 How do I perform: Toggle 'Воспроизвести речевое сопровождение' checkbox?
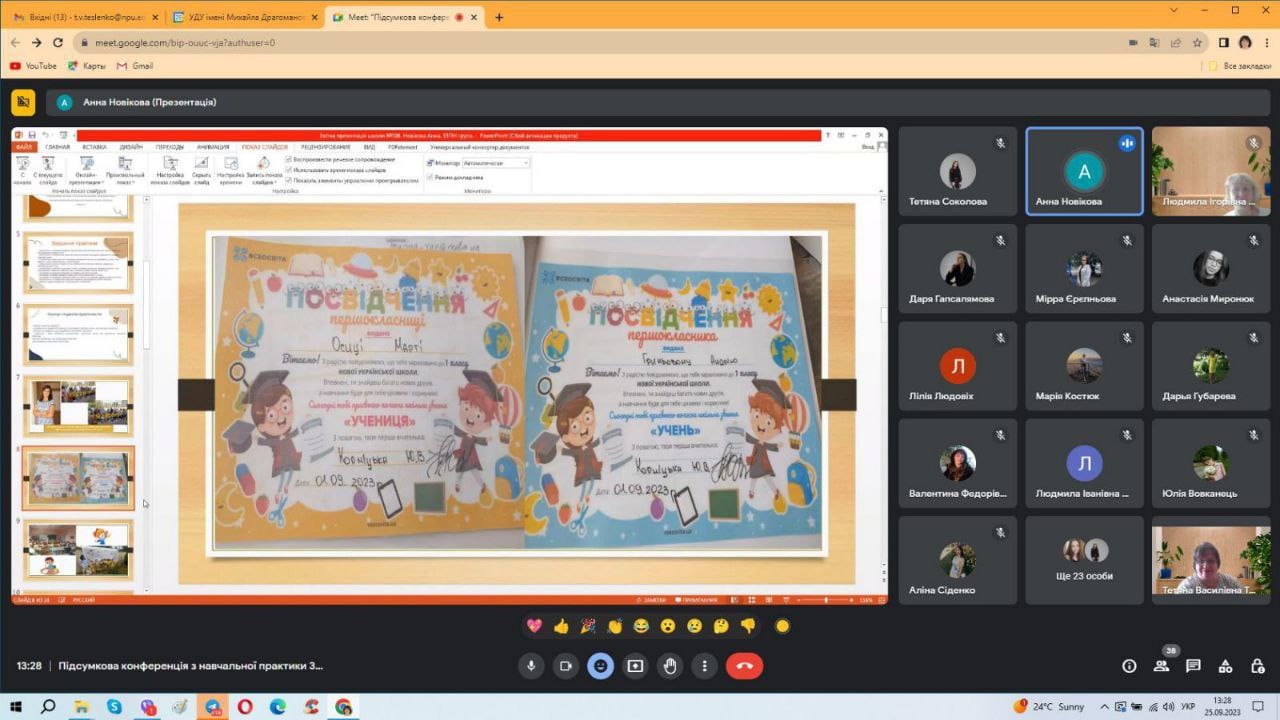click(289, 159)
